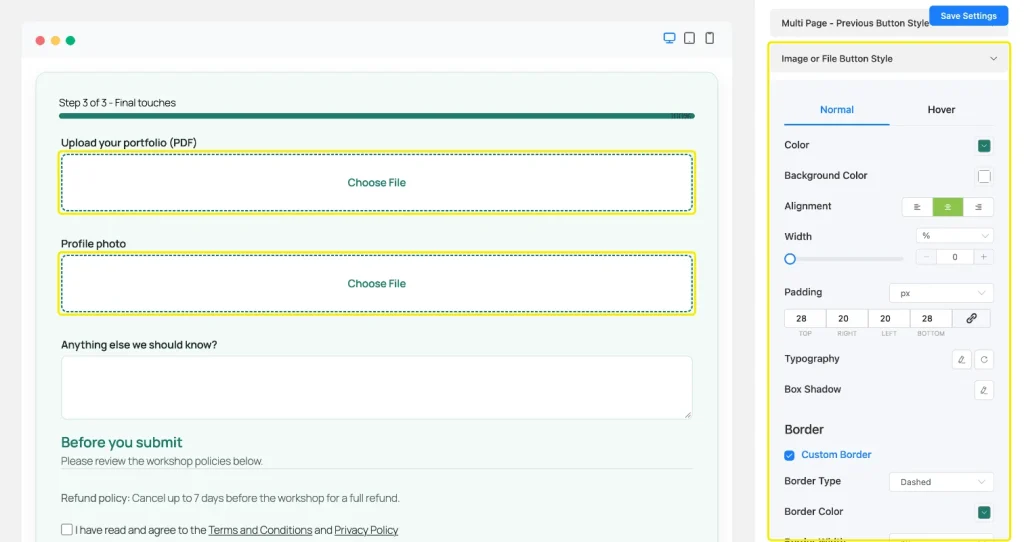The height and width of the screenshot is (542, 1024).
Task: Open the Width unit dropdown
Action: click(954, 236)
